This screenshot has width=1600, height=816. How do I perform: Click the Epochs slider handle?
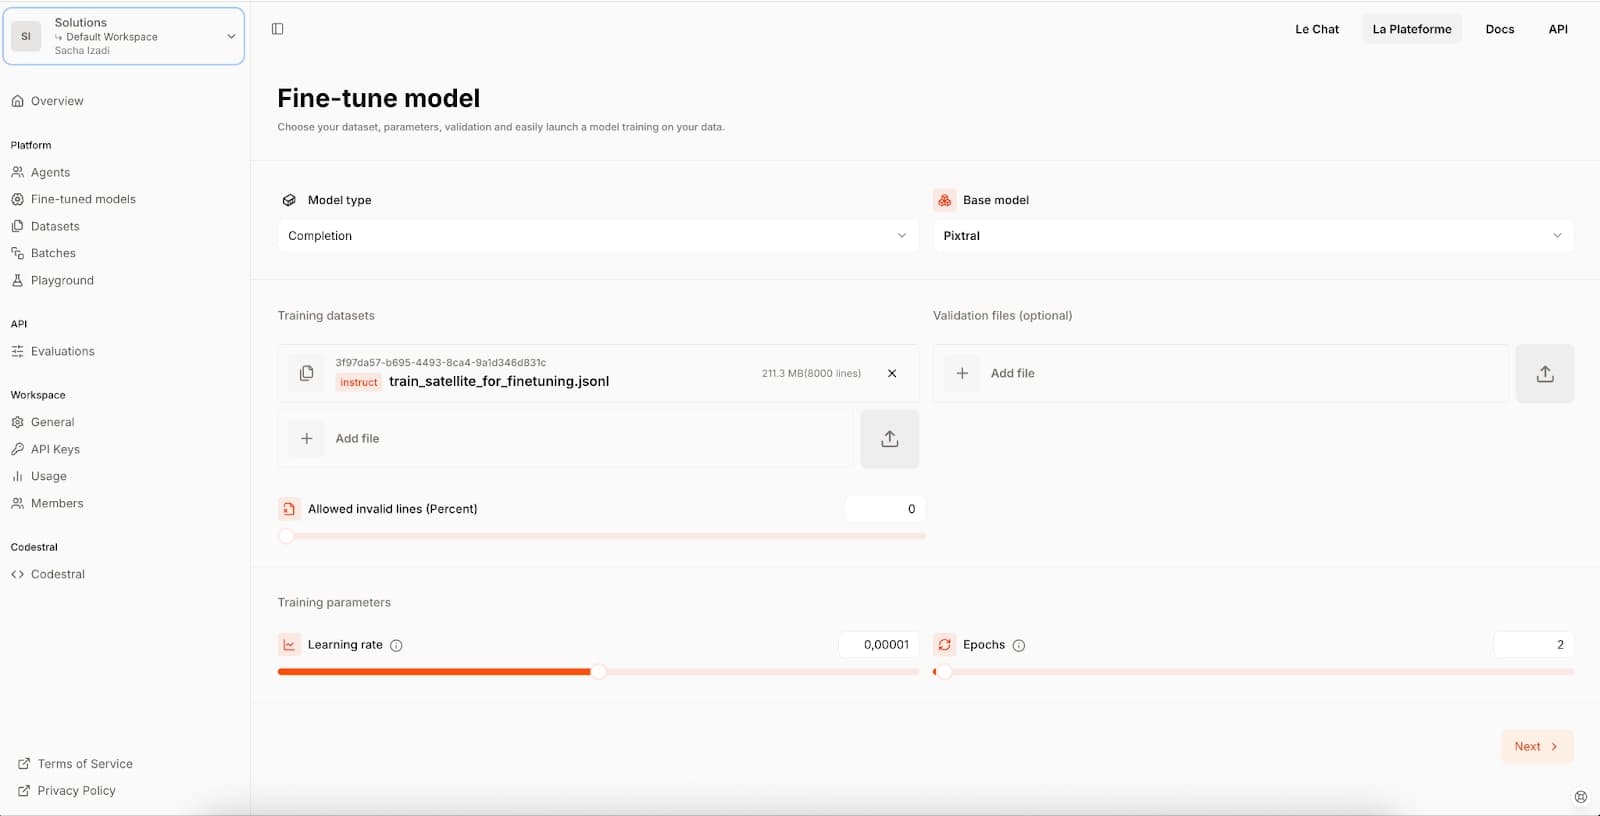coord(943,672)
